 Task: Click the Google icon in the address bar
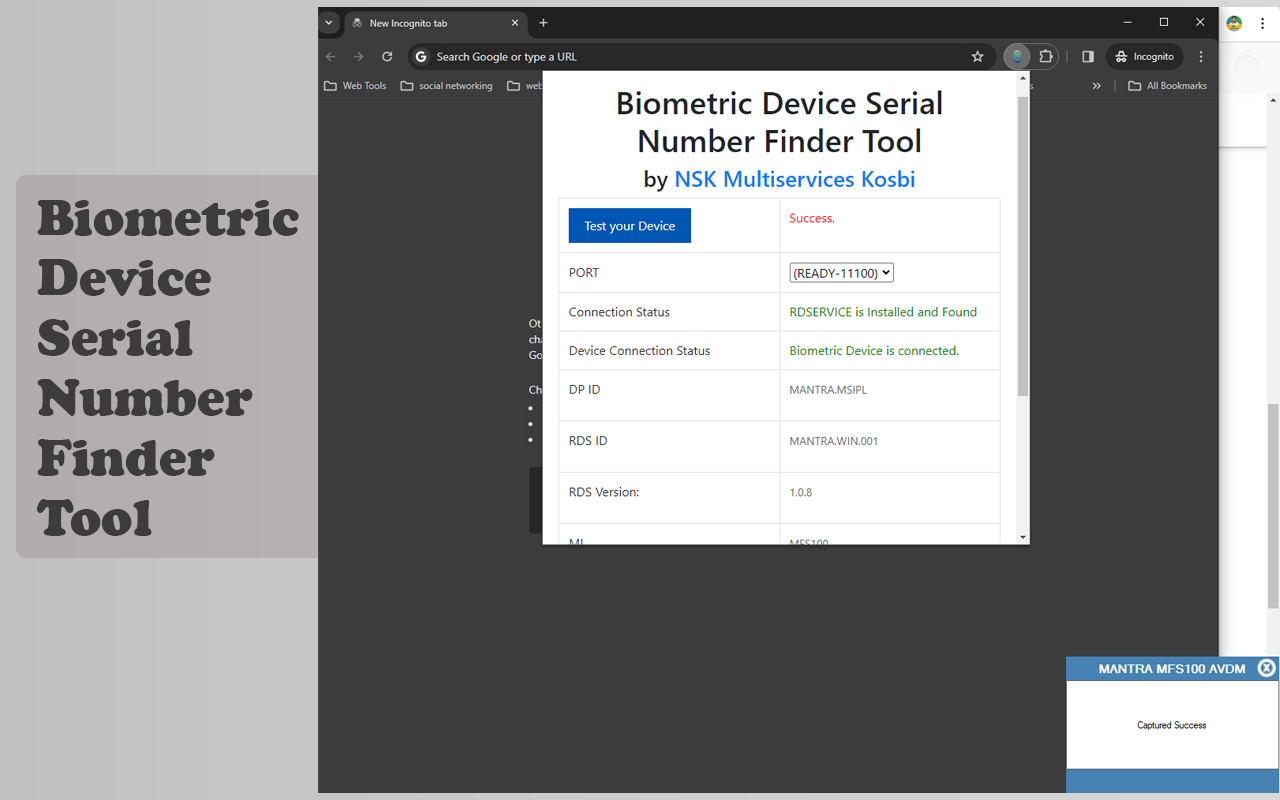pos(421,57)
